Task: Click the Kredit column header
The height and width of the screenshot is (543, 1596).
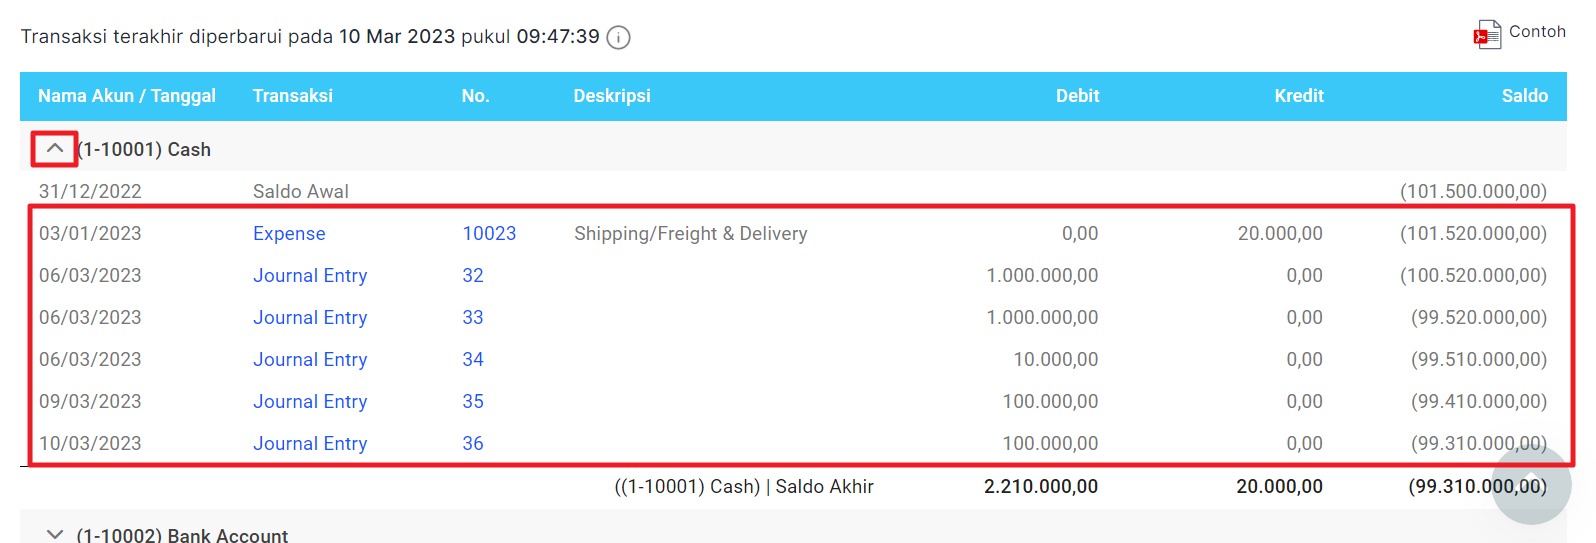Action: click(1298, 96)
